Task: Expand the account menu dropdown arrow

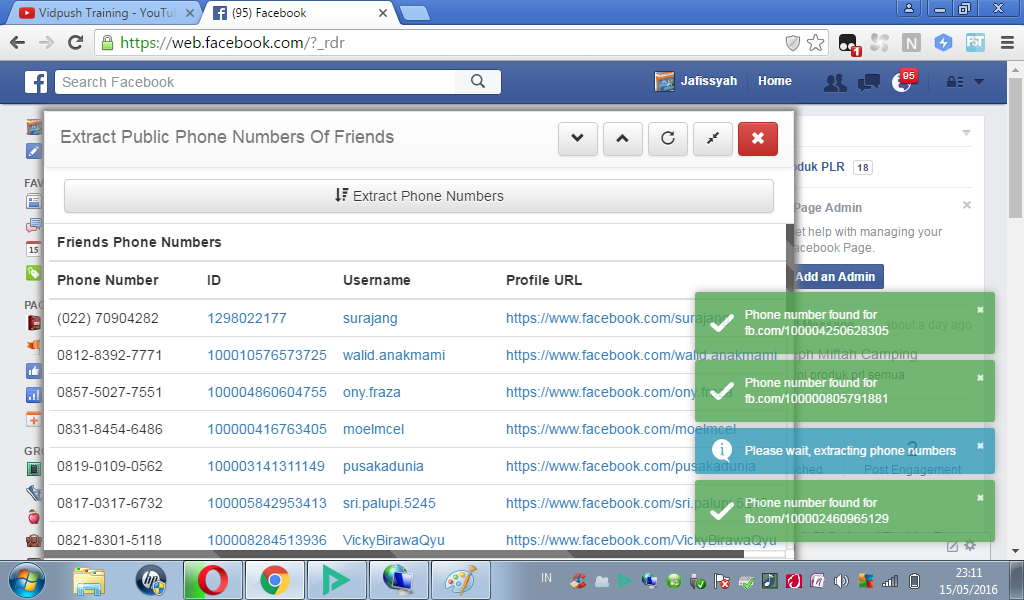Action: (x=979, y=82)
